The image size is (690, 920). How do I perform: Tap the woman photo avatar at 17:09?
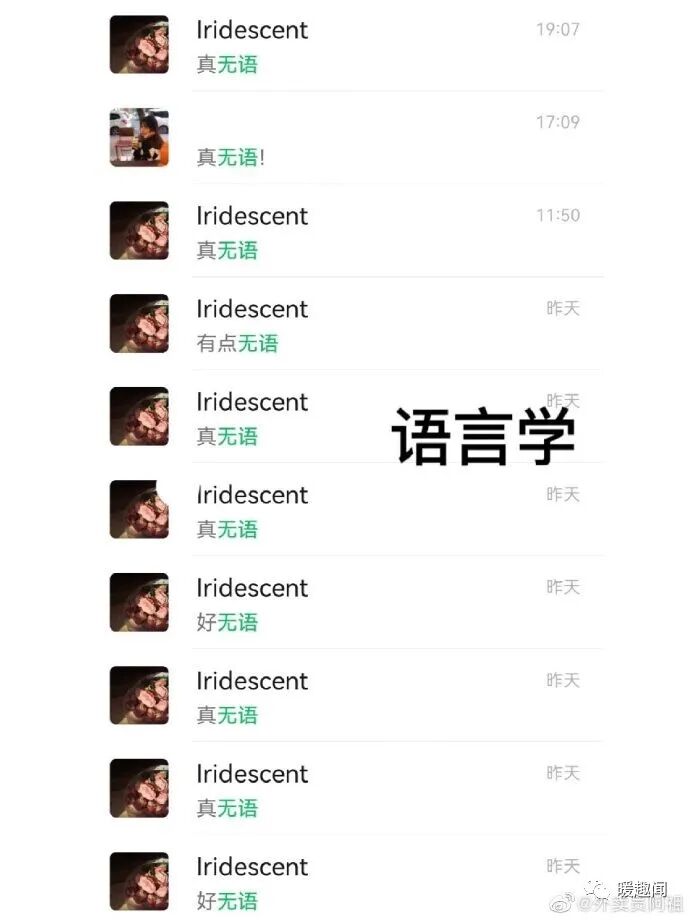click(x=139, y=137)
